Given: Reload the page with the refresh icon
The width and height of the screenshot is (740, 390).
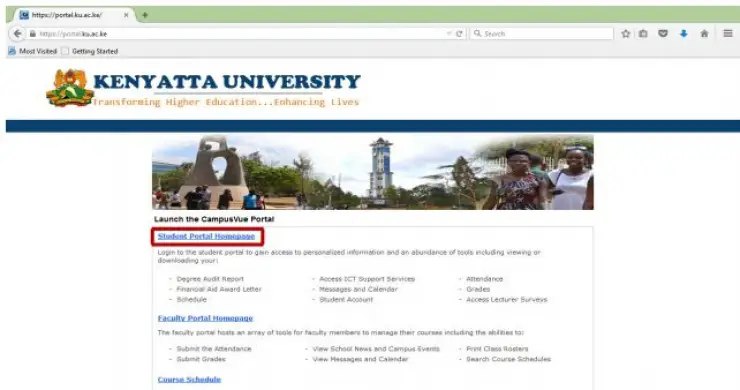Looking at the screenshot, I should click(459, 34).
